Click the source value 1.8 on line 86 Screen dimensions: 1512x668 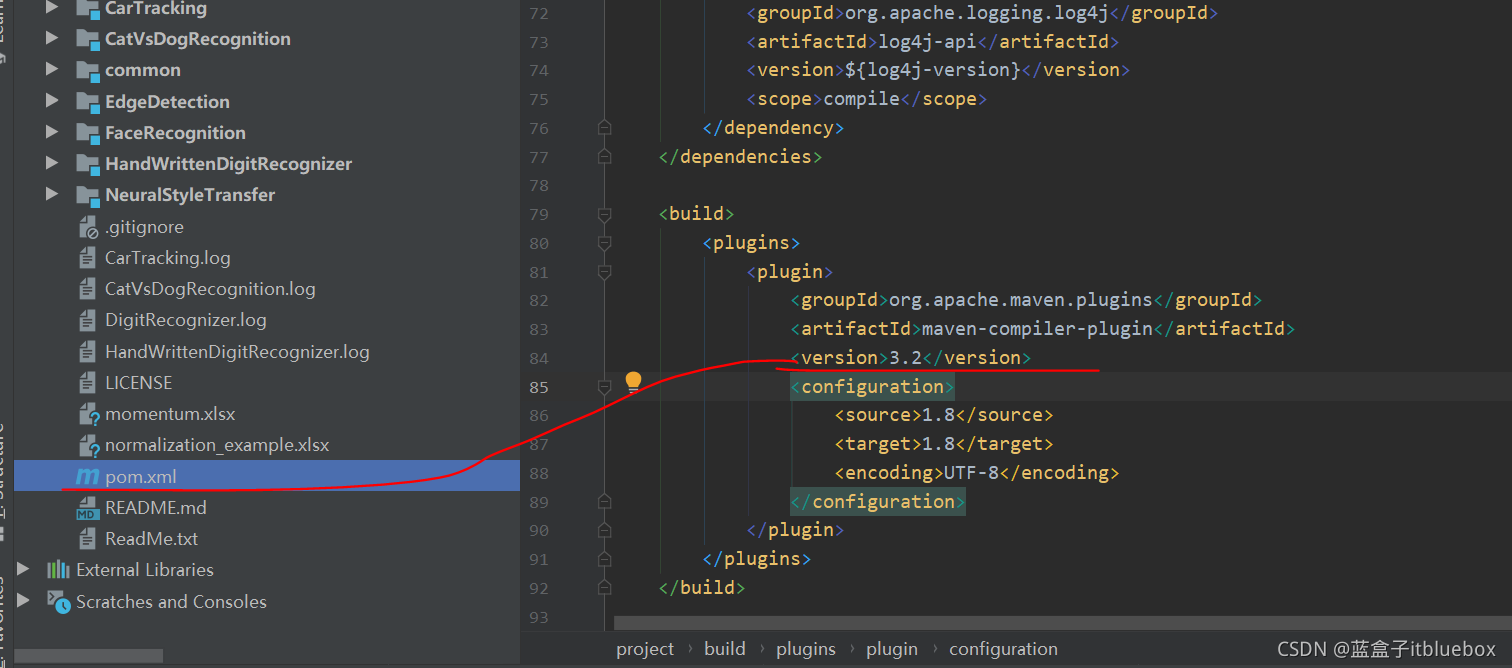pos(939,414)
